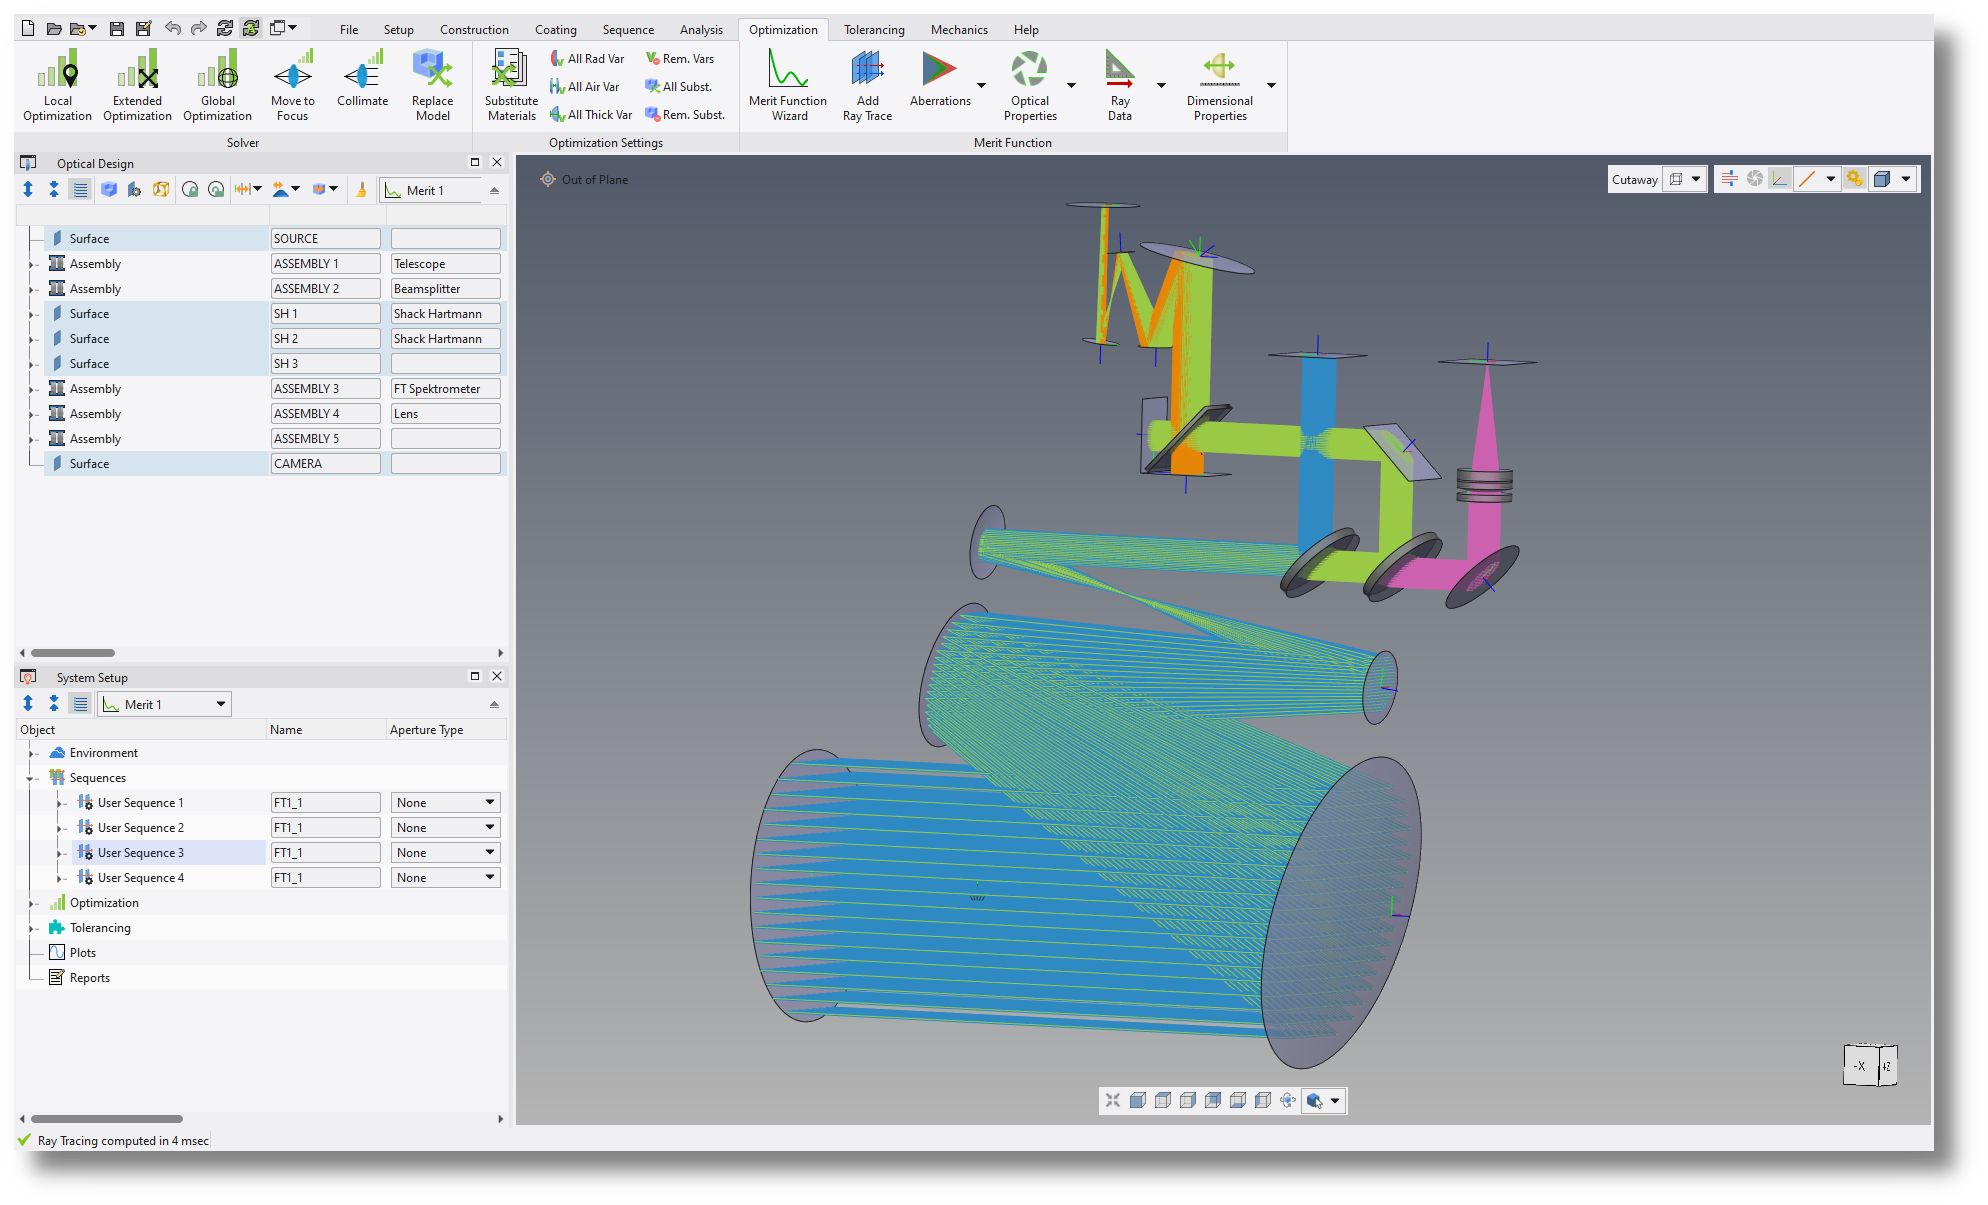The image size is (1988, 1205).
Task: Toggle coordinate axes display in viewport
Action: point(1780,179)
